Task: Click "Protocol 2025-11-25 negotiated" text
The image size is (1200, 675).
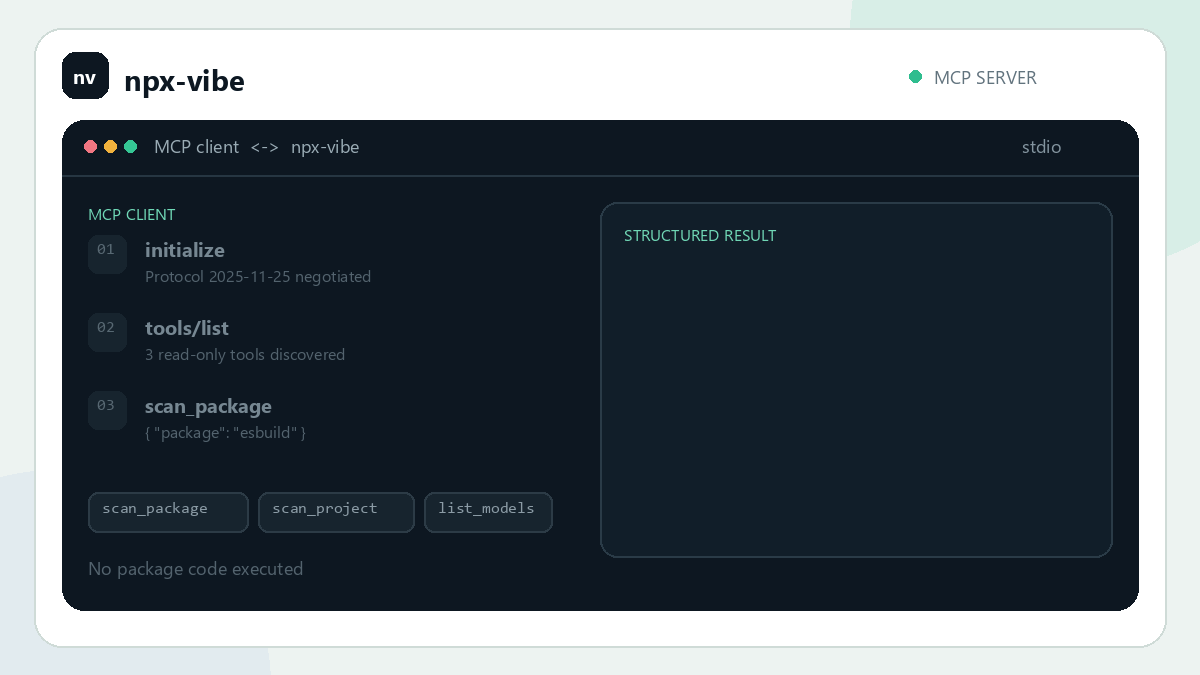Action: (x=258, y=276)
